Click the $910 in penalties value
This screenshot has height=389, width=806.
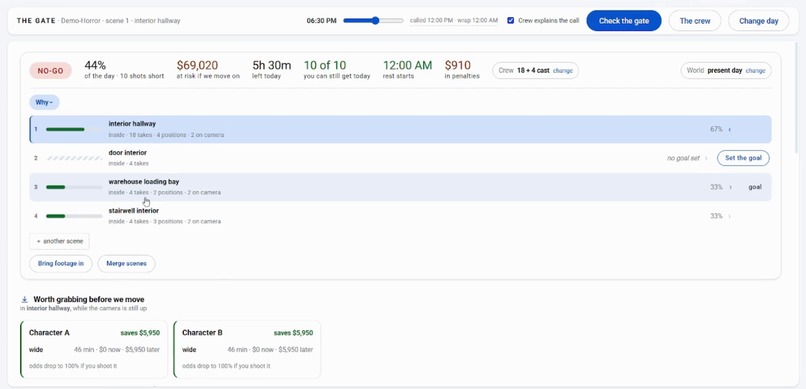coord(458,65)
